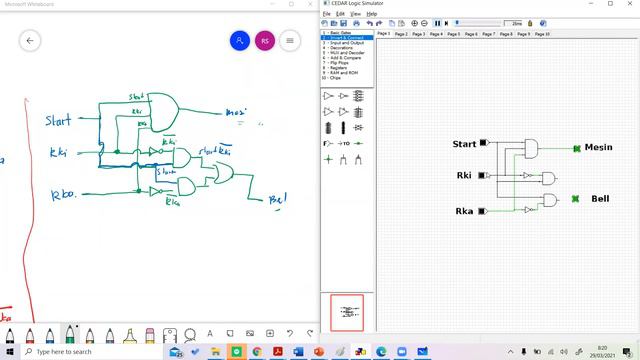The width and height of the screenshot is (640, 360).
Task: Open Whiteboard settings hamburger menu
Action: coord(290,41)
